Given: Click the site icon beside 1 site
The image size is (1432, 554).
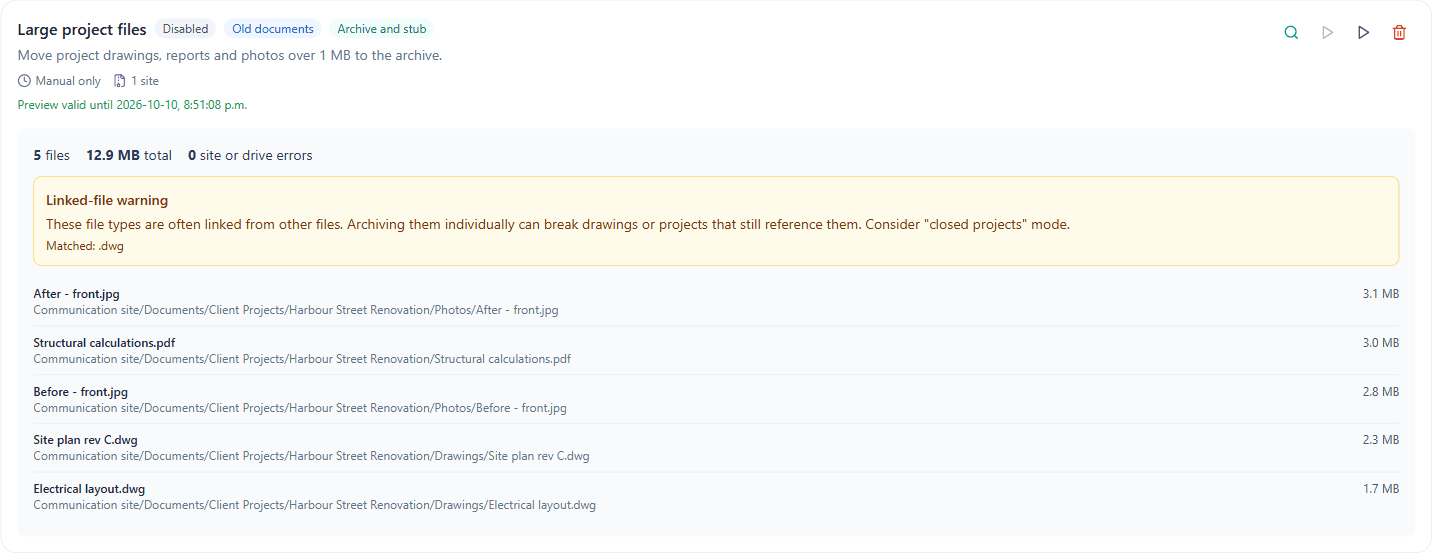Looking at the screenshot, I should 120,81.
